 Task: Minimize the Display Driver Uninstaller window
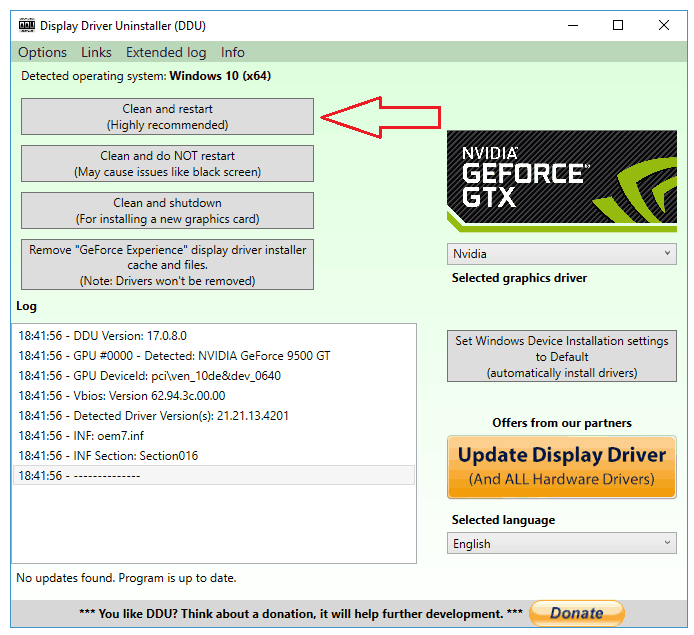(572, 25)
